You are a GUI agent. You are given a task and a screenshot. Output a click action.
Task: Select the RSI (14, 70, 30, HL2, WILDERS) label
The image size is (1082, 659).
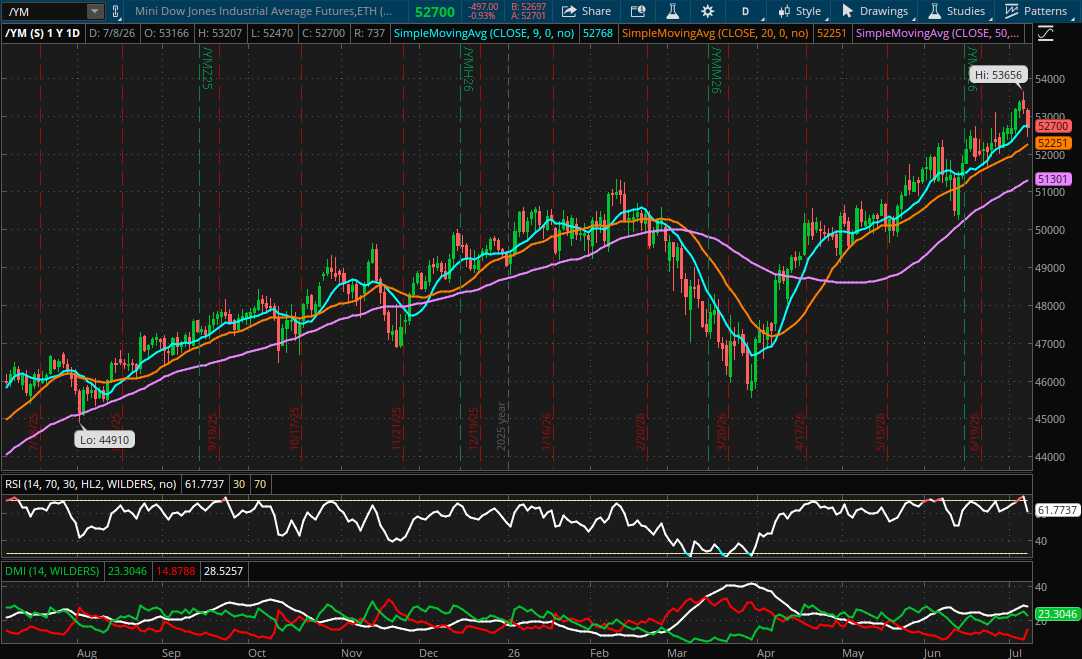90,484
